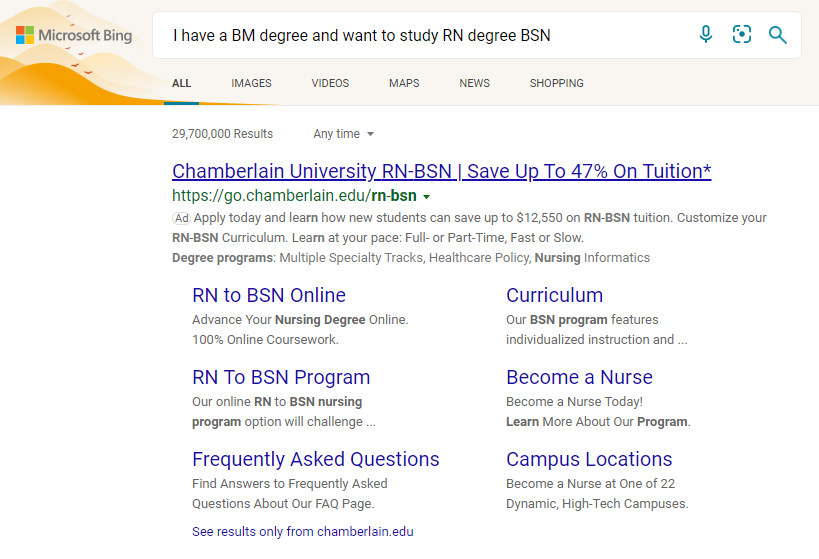Open dropdown arrow beside chamberlain.edu URL
The height and width of the screenshot is (559, 819).
(426, 197)
